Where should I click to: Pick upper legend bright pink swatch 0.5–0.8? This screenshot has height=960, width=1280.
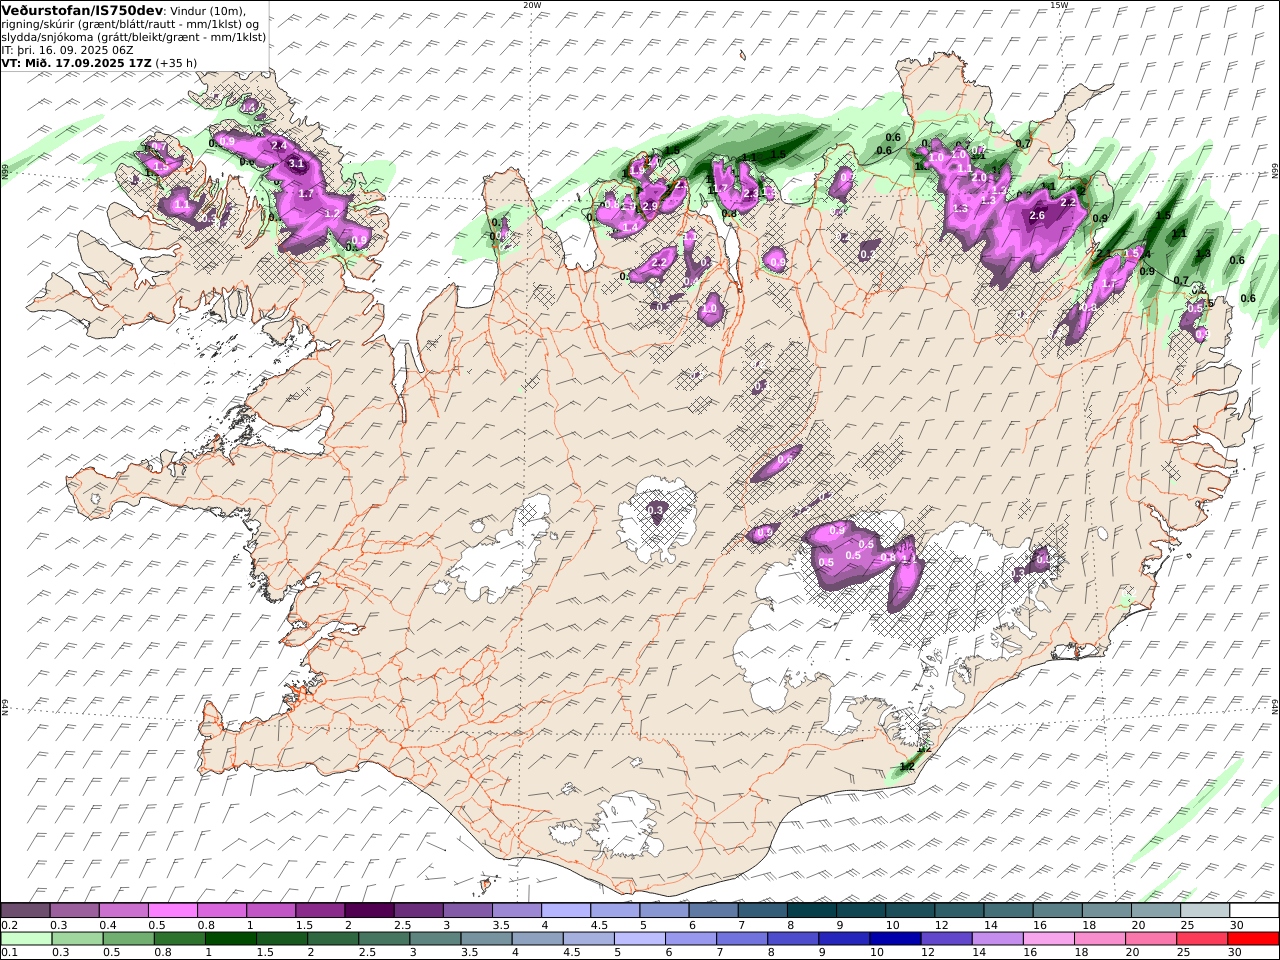172,911
